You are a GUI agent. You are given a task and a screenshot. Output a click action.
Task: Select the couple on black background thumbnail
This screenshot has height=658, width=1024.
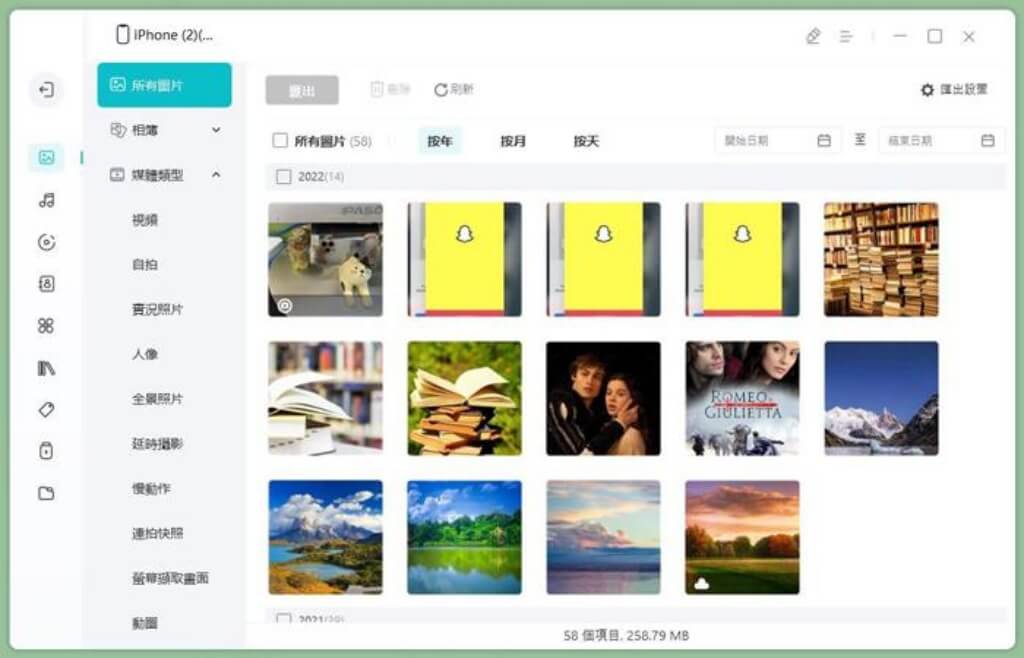[603, 398]
